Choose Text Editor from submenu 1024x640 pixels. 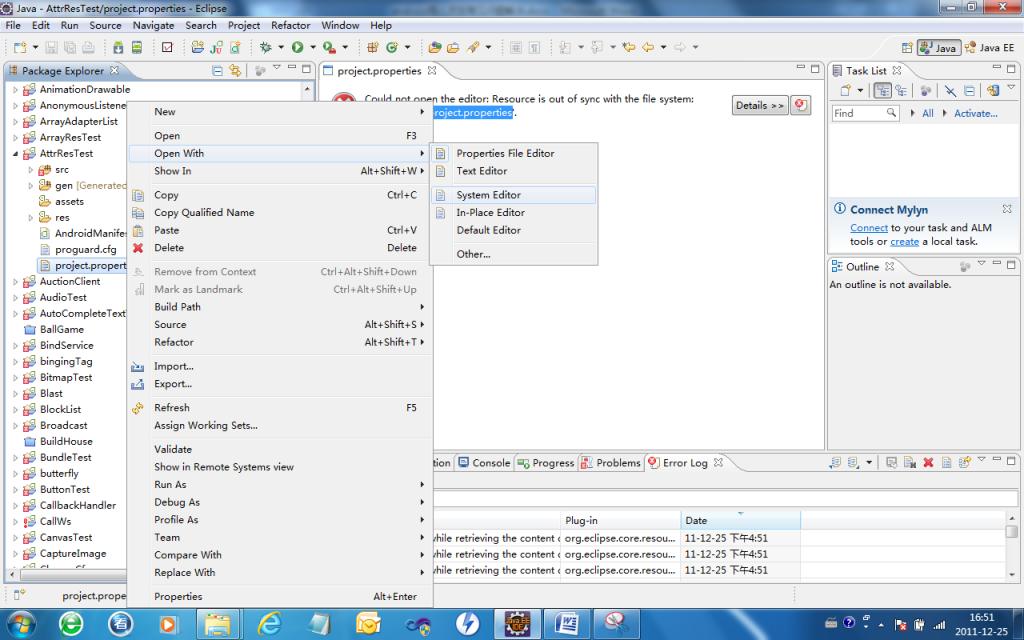coord(513,171)
